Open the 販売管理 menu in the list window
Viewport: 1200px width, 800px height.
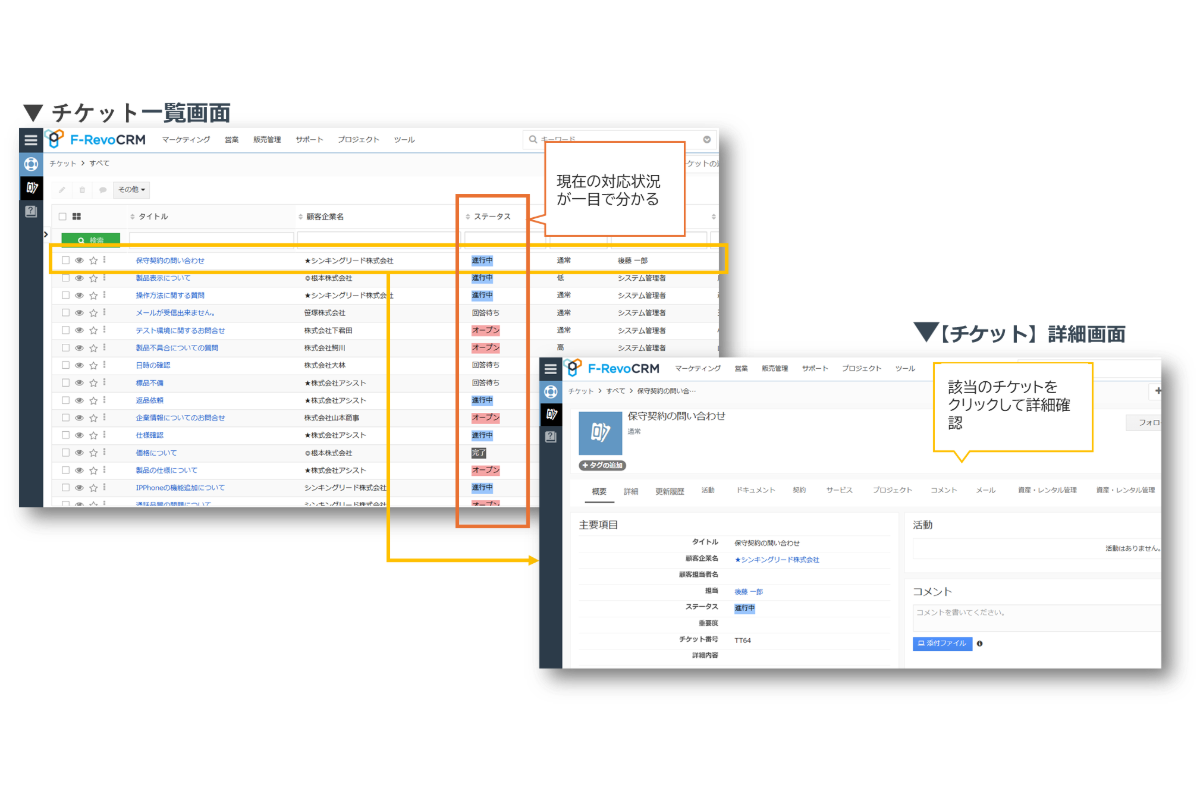267,140
